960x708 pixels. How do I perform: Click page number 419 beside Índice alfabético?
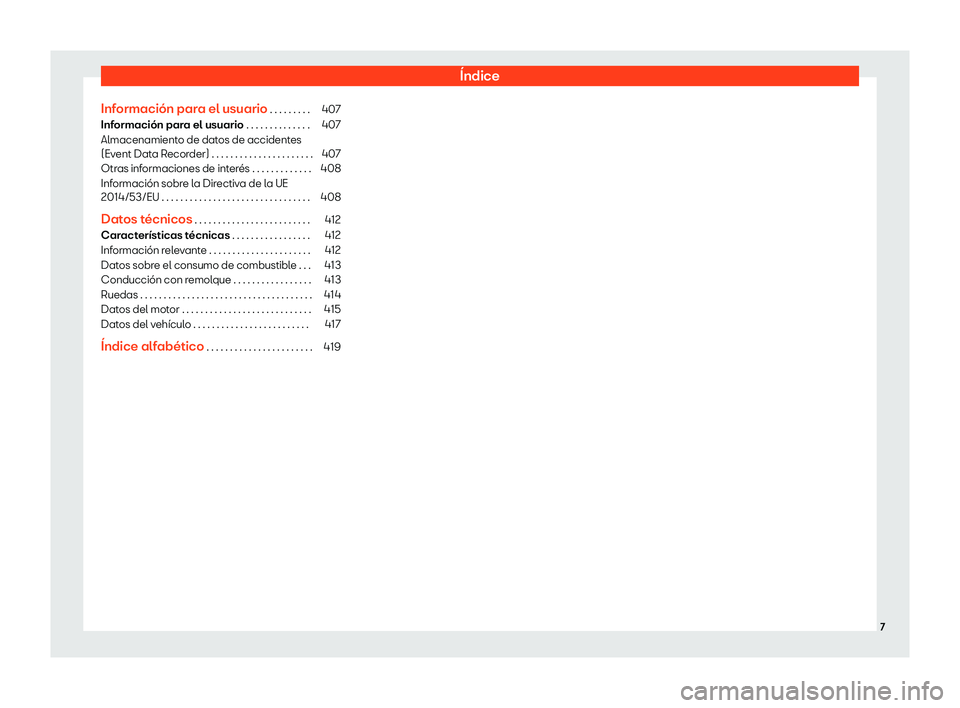tap(332, 347)
